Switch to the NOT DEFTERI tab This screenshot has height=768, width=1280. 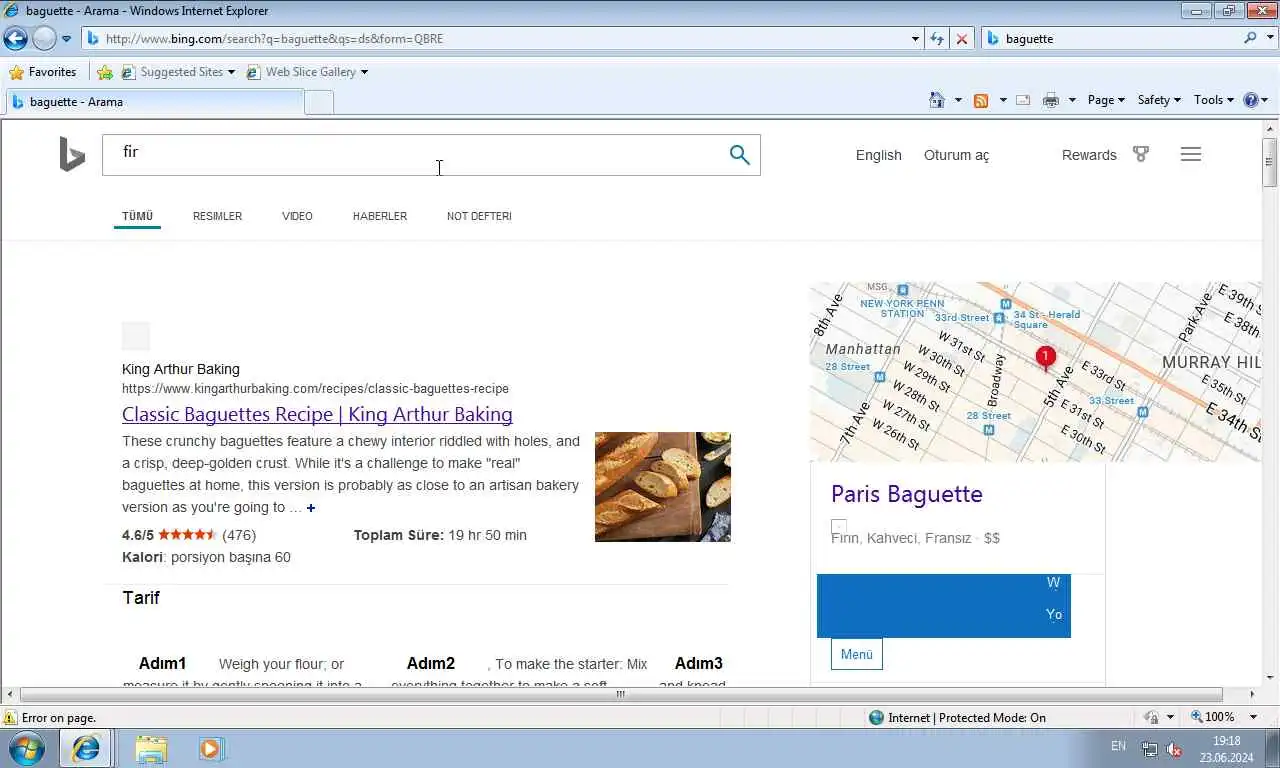coord(479,216)
